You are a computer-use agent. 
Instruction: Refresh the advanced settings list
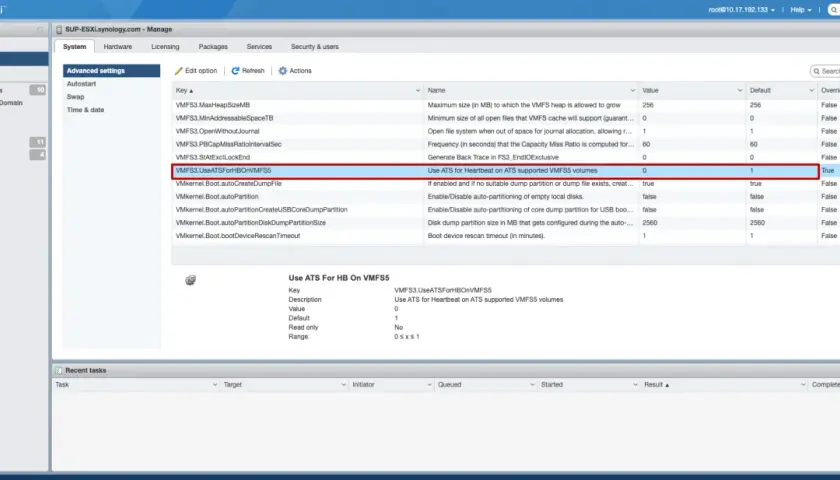[x=248, y=71]
